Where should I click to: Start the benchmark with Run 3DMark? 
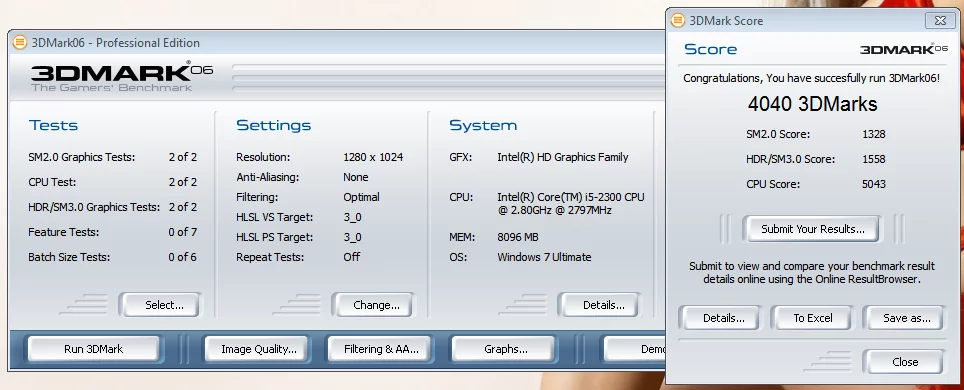93,349
